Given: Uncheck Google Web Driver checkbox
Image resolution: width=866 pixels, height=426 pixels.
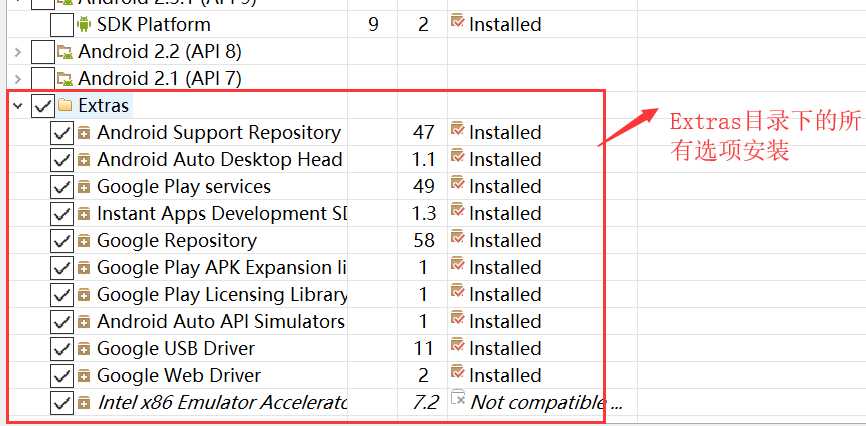Looking at the screenshot, I should tap(61, 376).
